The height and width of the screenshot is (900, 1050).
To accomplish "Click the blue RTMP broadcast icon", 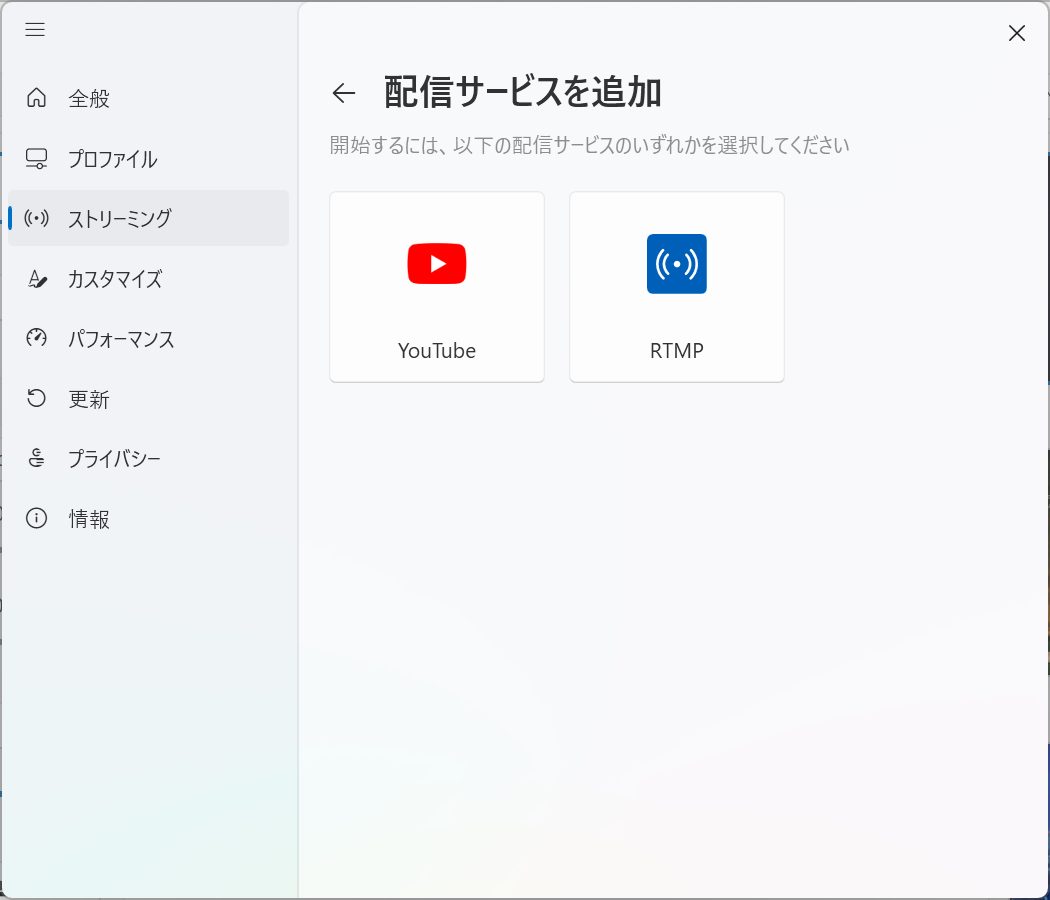I will tap(676, 264).
